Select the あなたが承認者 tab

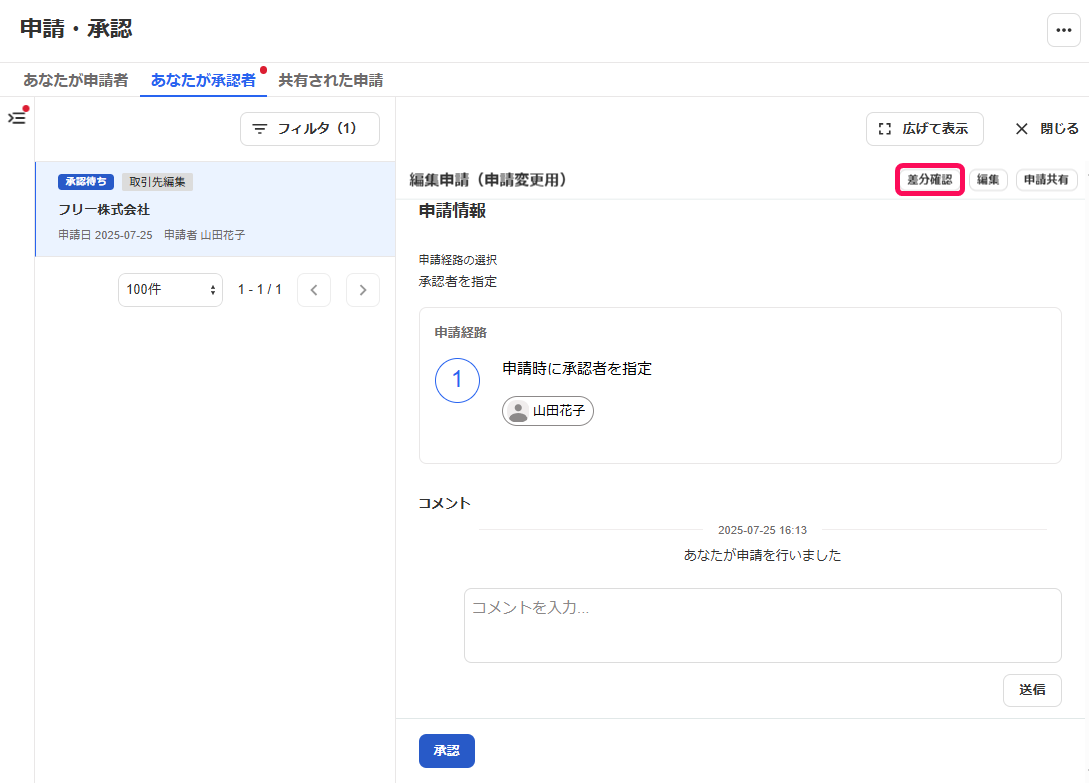point(203,81)
